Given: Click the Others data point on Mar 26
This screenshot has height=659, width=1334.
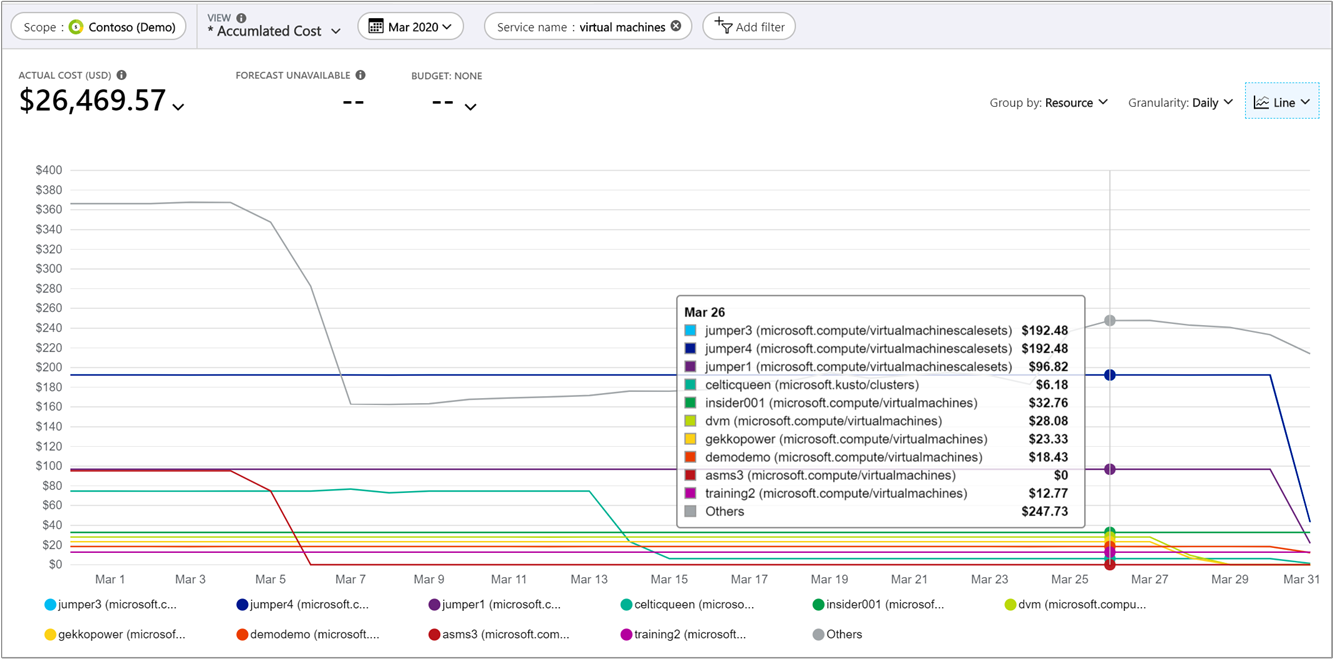Looking at the screenshot, I should click(1109, 321).
